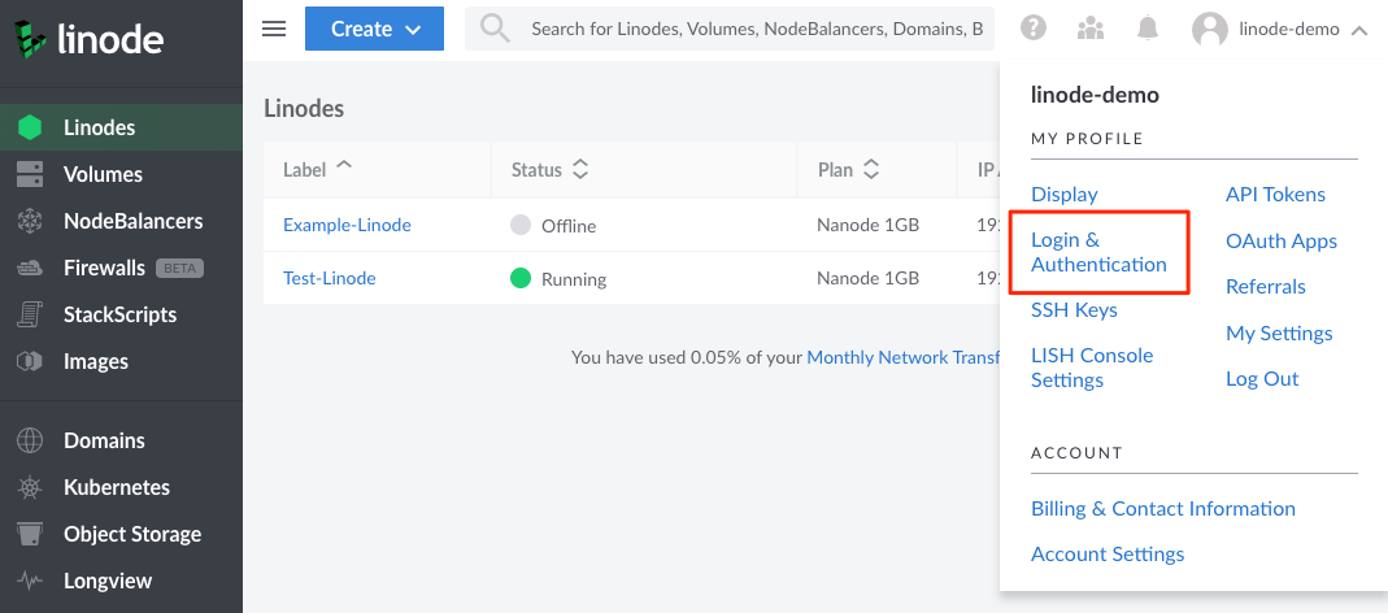Viewport: 1388px width, 613px height.
Task: Open the help question mark icon
Action: click(x=1033, y=29)
